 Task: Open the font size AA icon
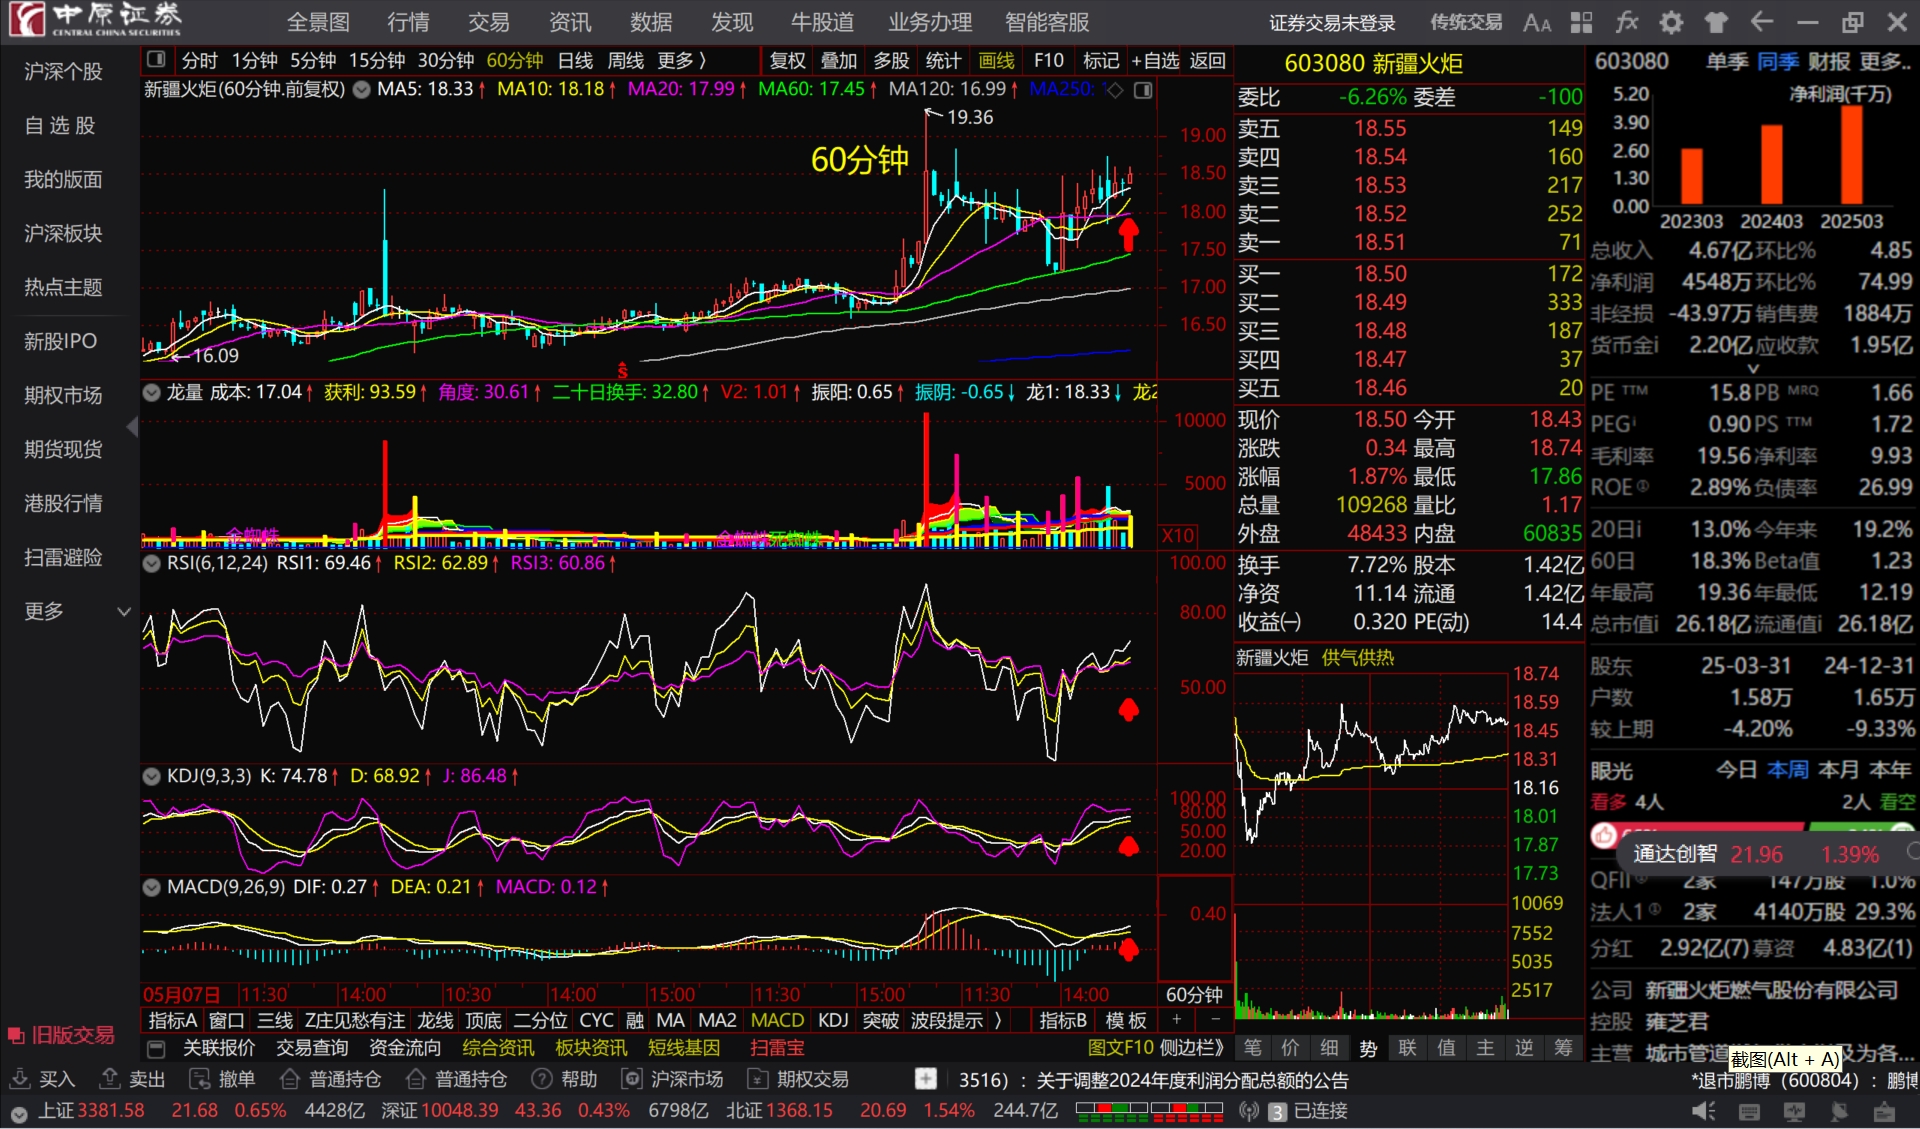pos(1537,22)
